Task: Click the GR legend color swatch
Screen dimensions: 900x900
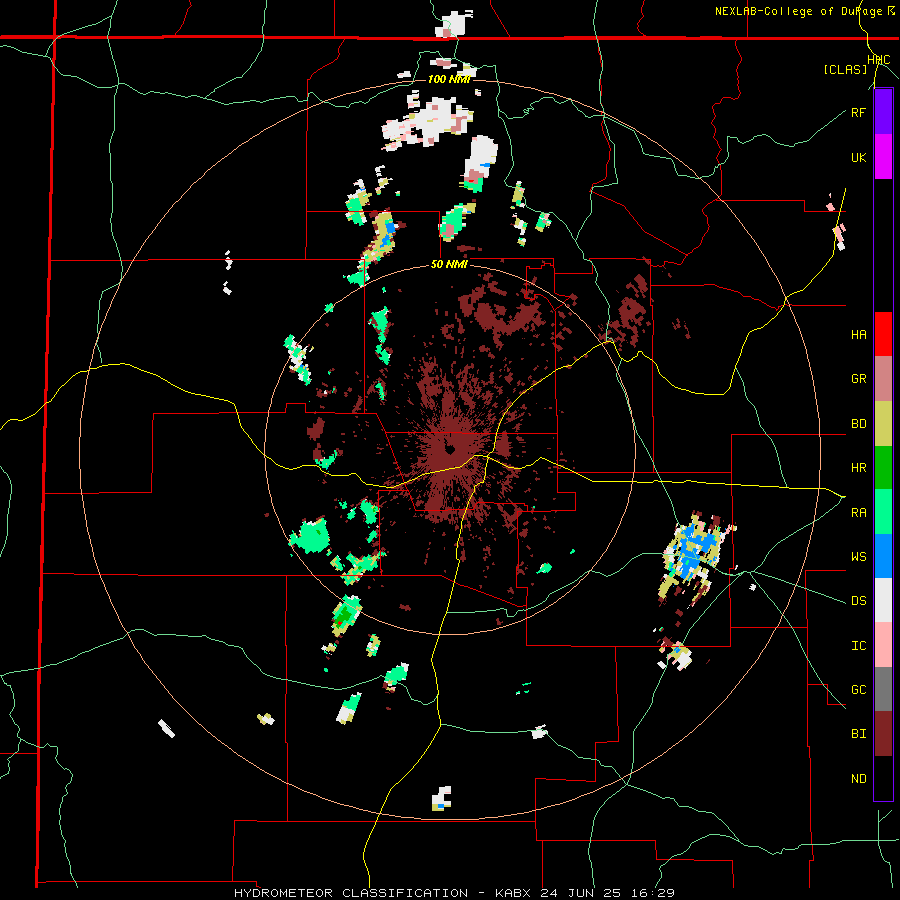Action: tap(883, 379)
